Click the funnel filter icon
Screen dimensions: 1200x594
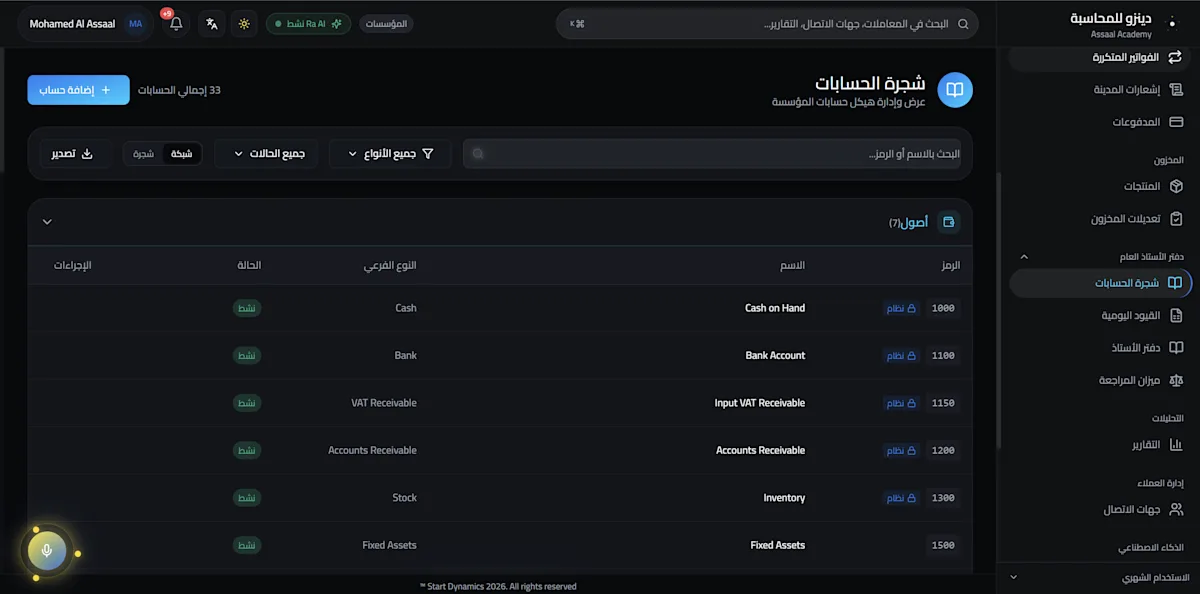(x=428, y=154)
